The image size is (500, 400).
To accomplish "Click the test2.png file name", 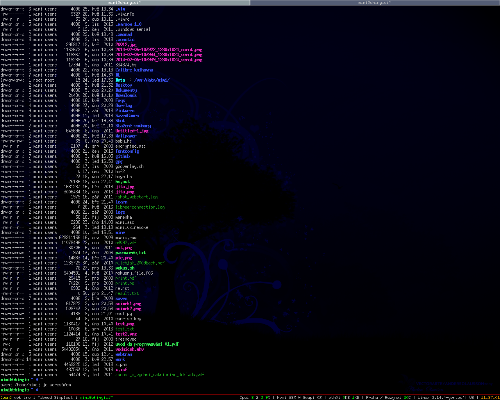I will tap(126, 334).
